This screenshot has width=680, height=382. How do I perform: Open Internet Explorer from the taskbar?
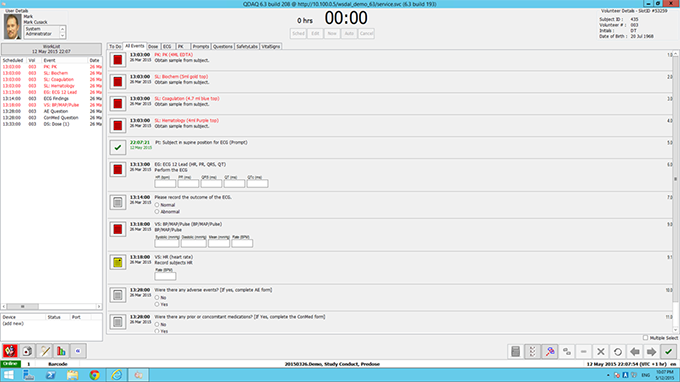tap(116, 375)
